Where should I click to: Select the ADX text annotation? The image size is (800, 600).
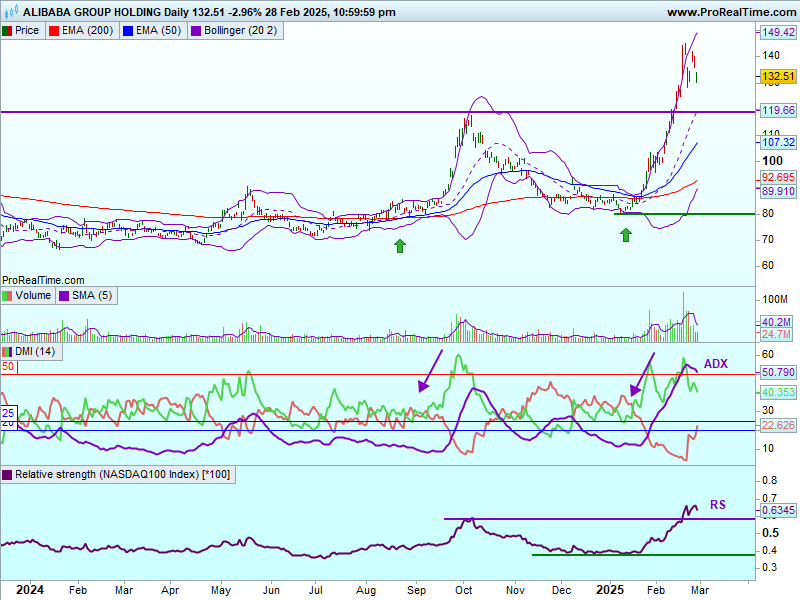(716, 363)
